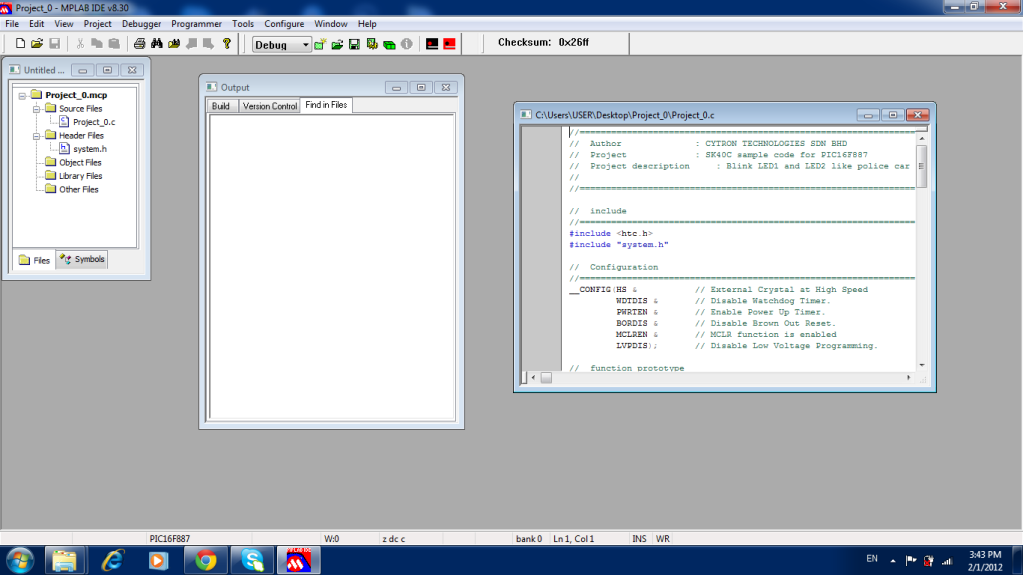Image resolution: width=1023 pixels, height=575 pixels.
Task: Click the New Project icon
Action: pos(320,44)
